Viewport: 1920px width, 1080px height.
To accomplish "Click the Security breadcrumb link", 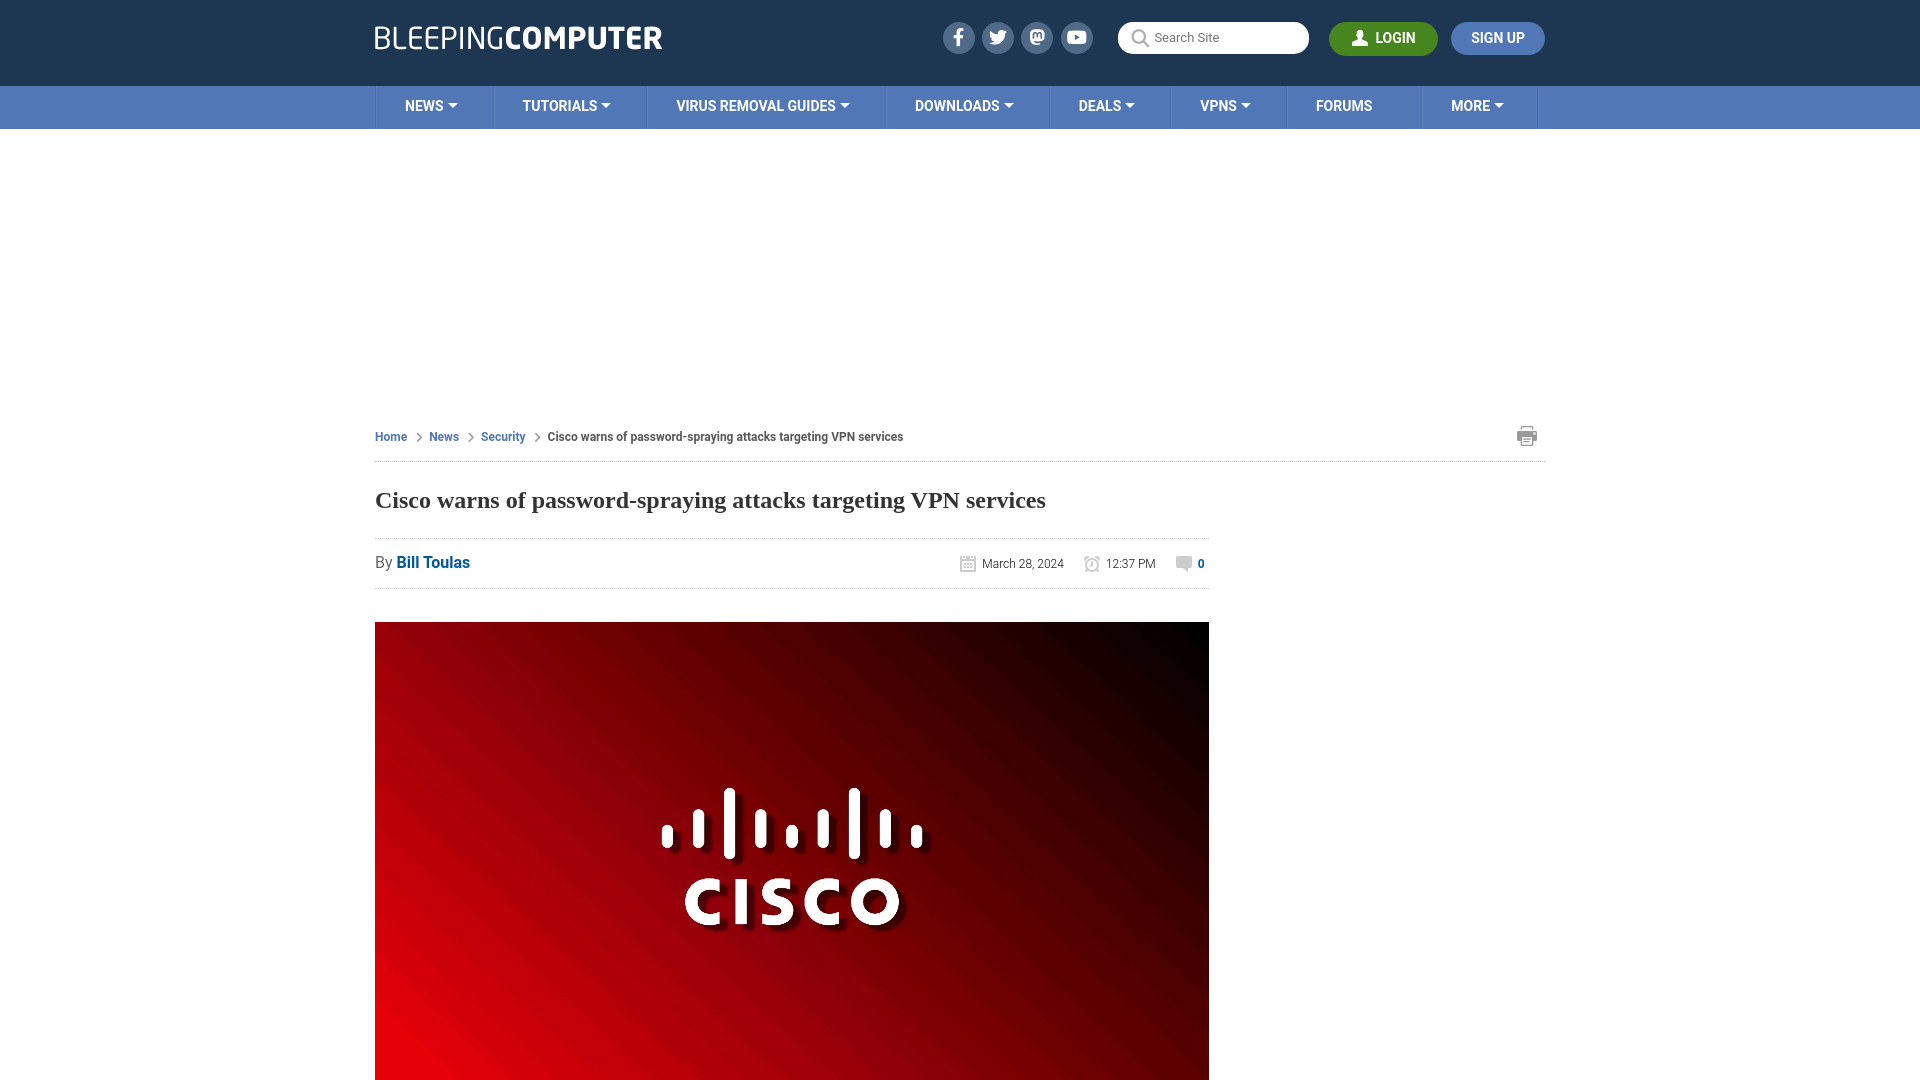I will coord(502,436).
